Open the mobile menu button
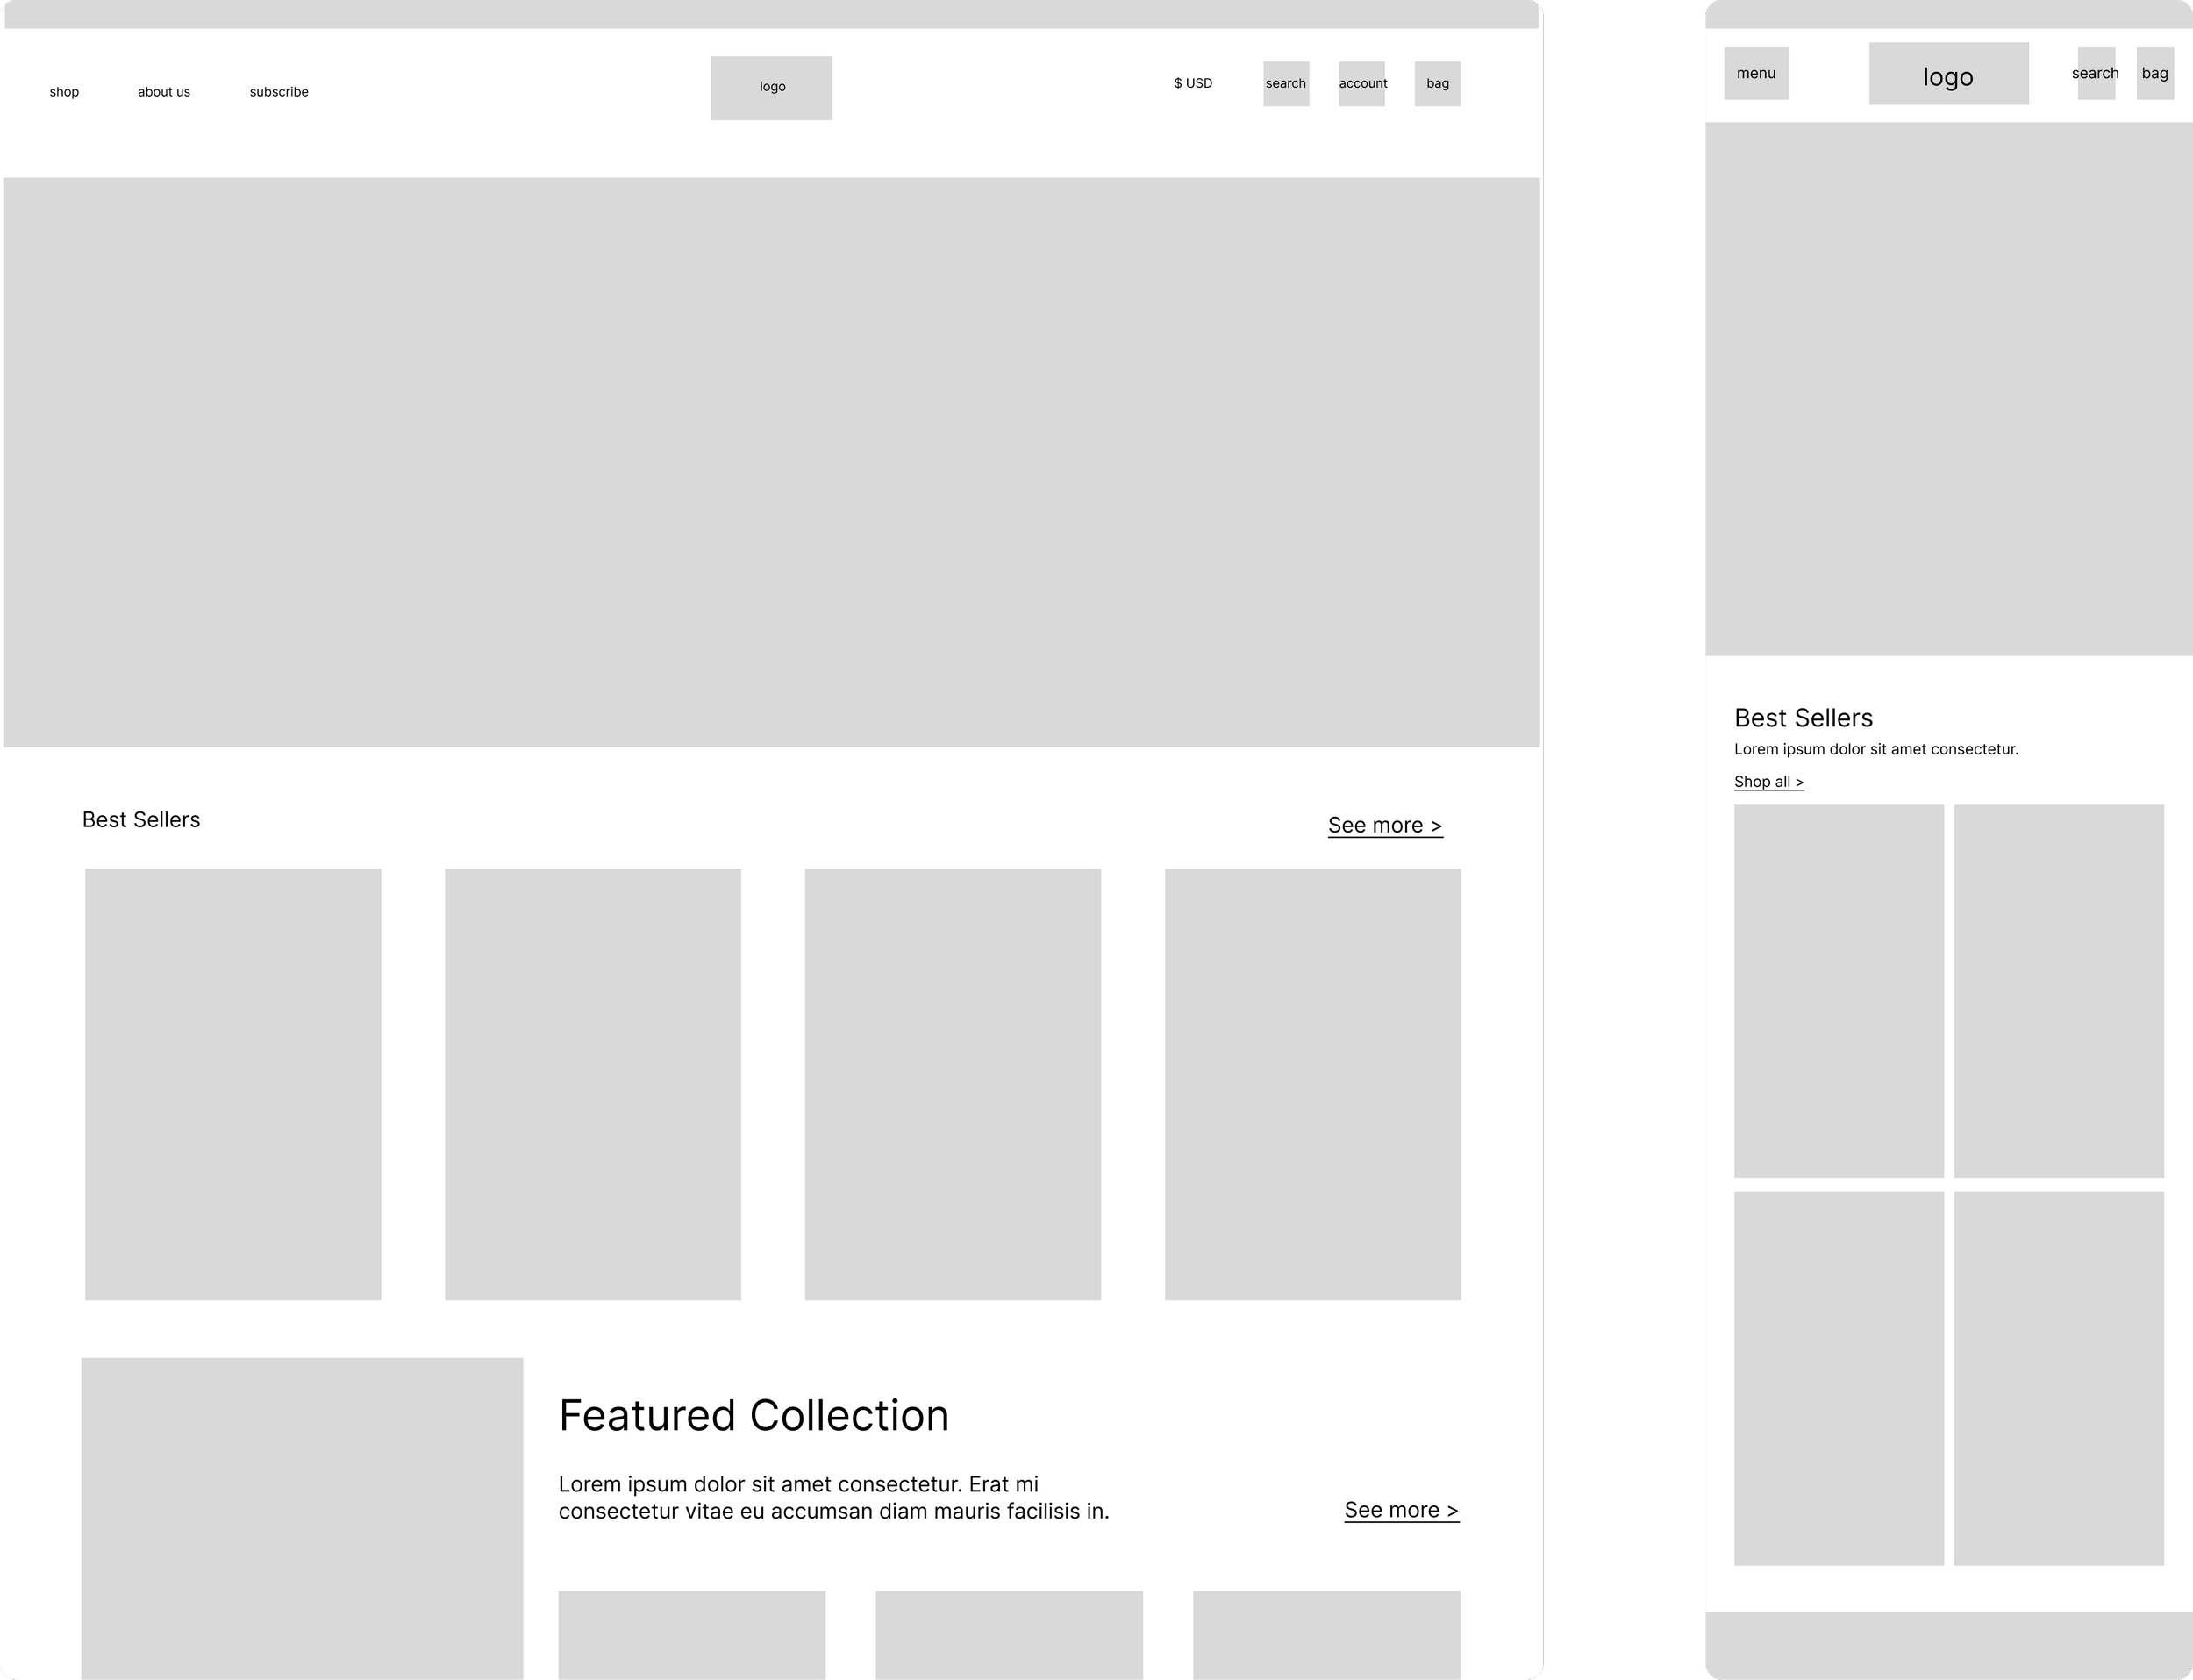 point(1756,74)
